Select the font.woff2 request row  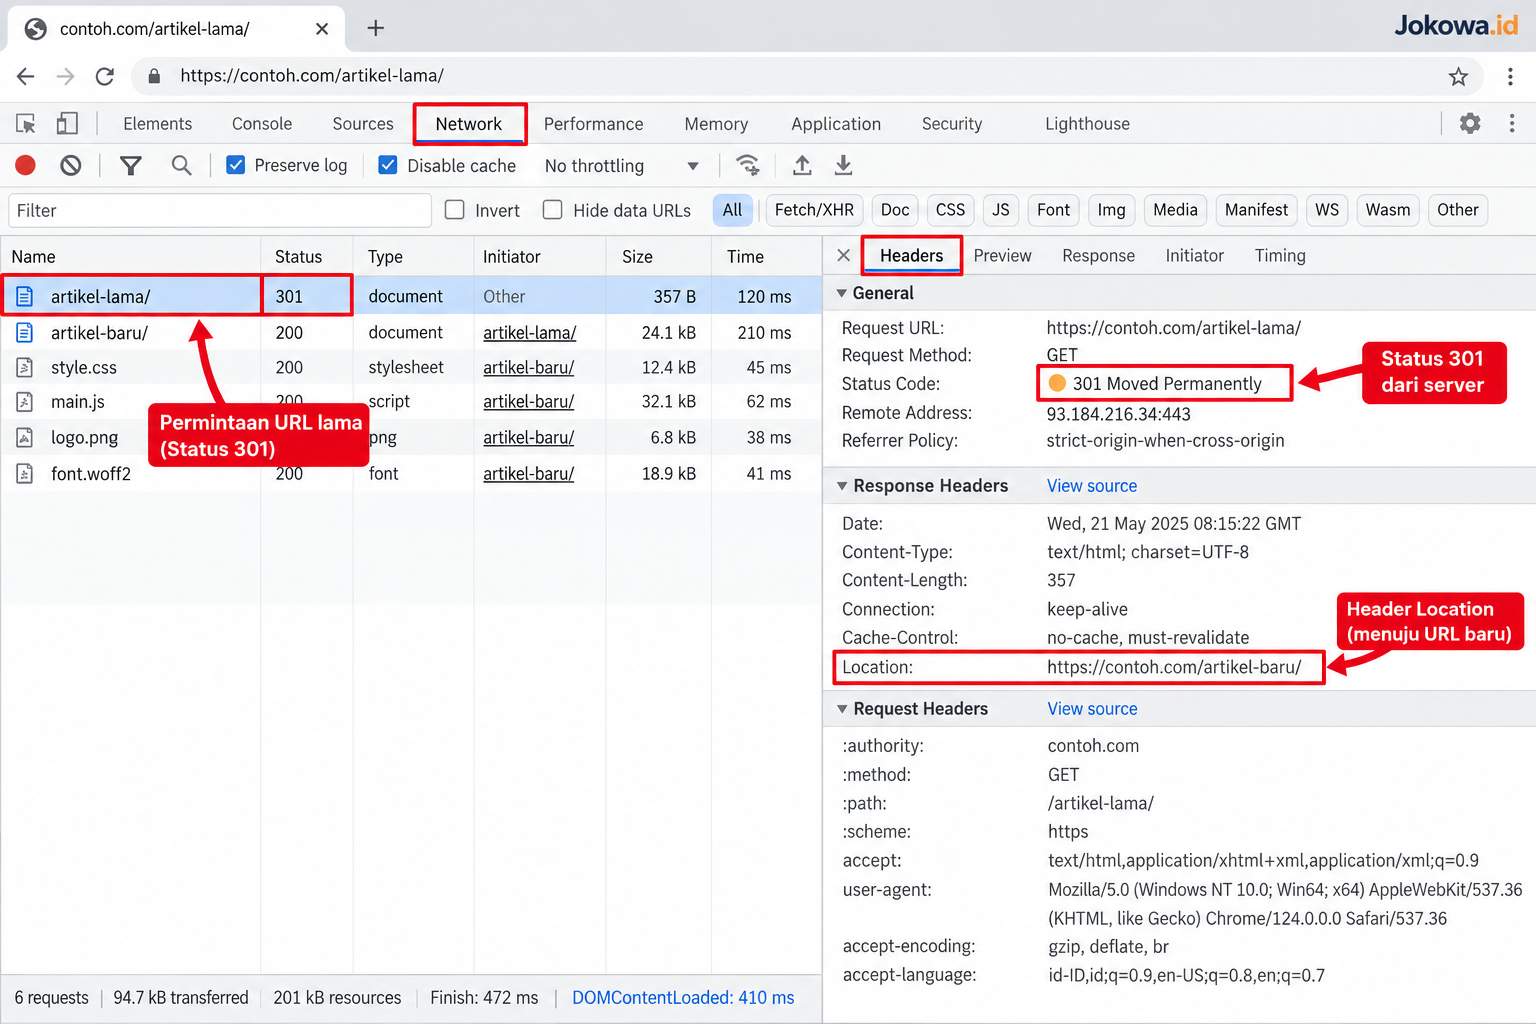[x=411, y=474]
